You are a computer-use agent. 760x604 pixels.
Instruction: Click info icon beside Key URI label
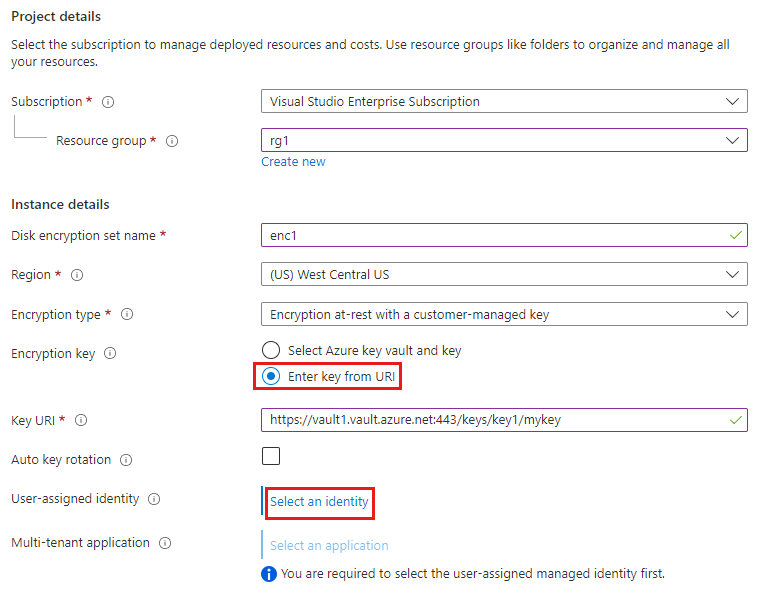click(81, 421)
